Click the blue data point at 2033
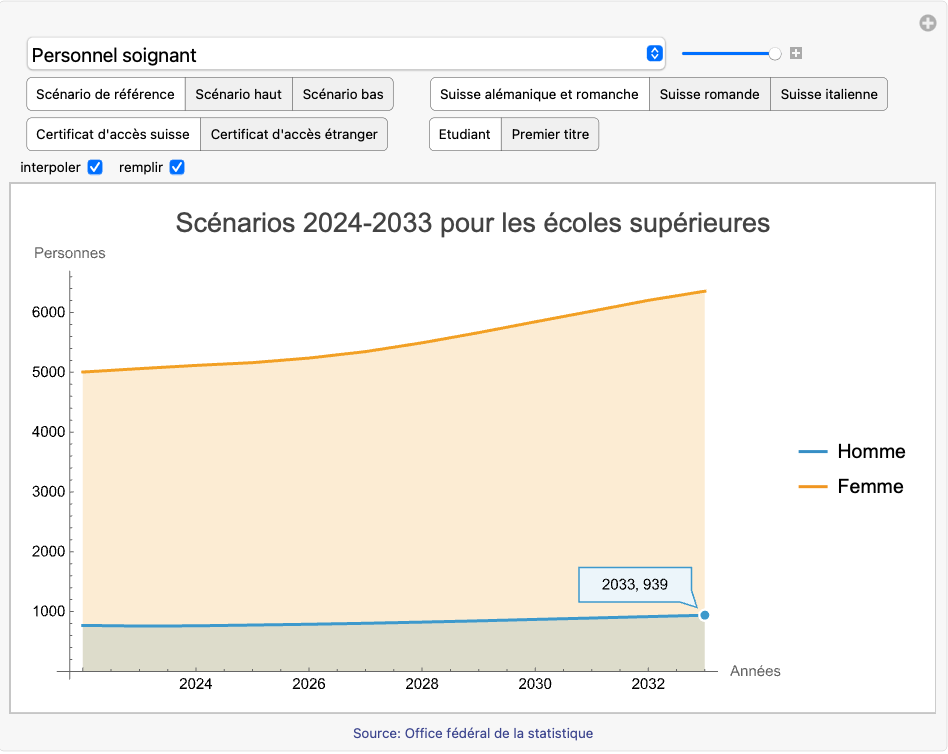 (x=705, y=615)
